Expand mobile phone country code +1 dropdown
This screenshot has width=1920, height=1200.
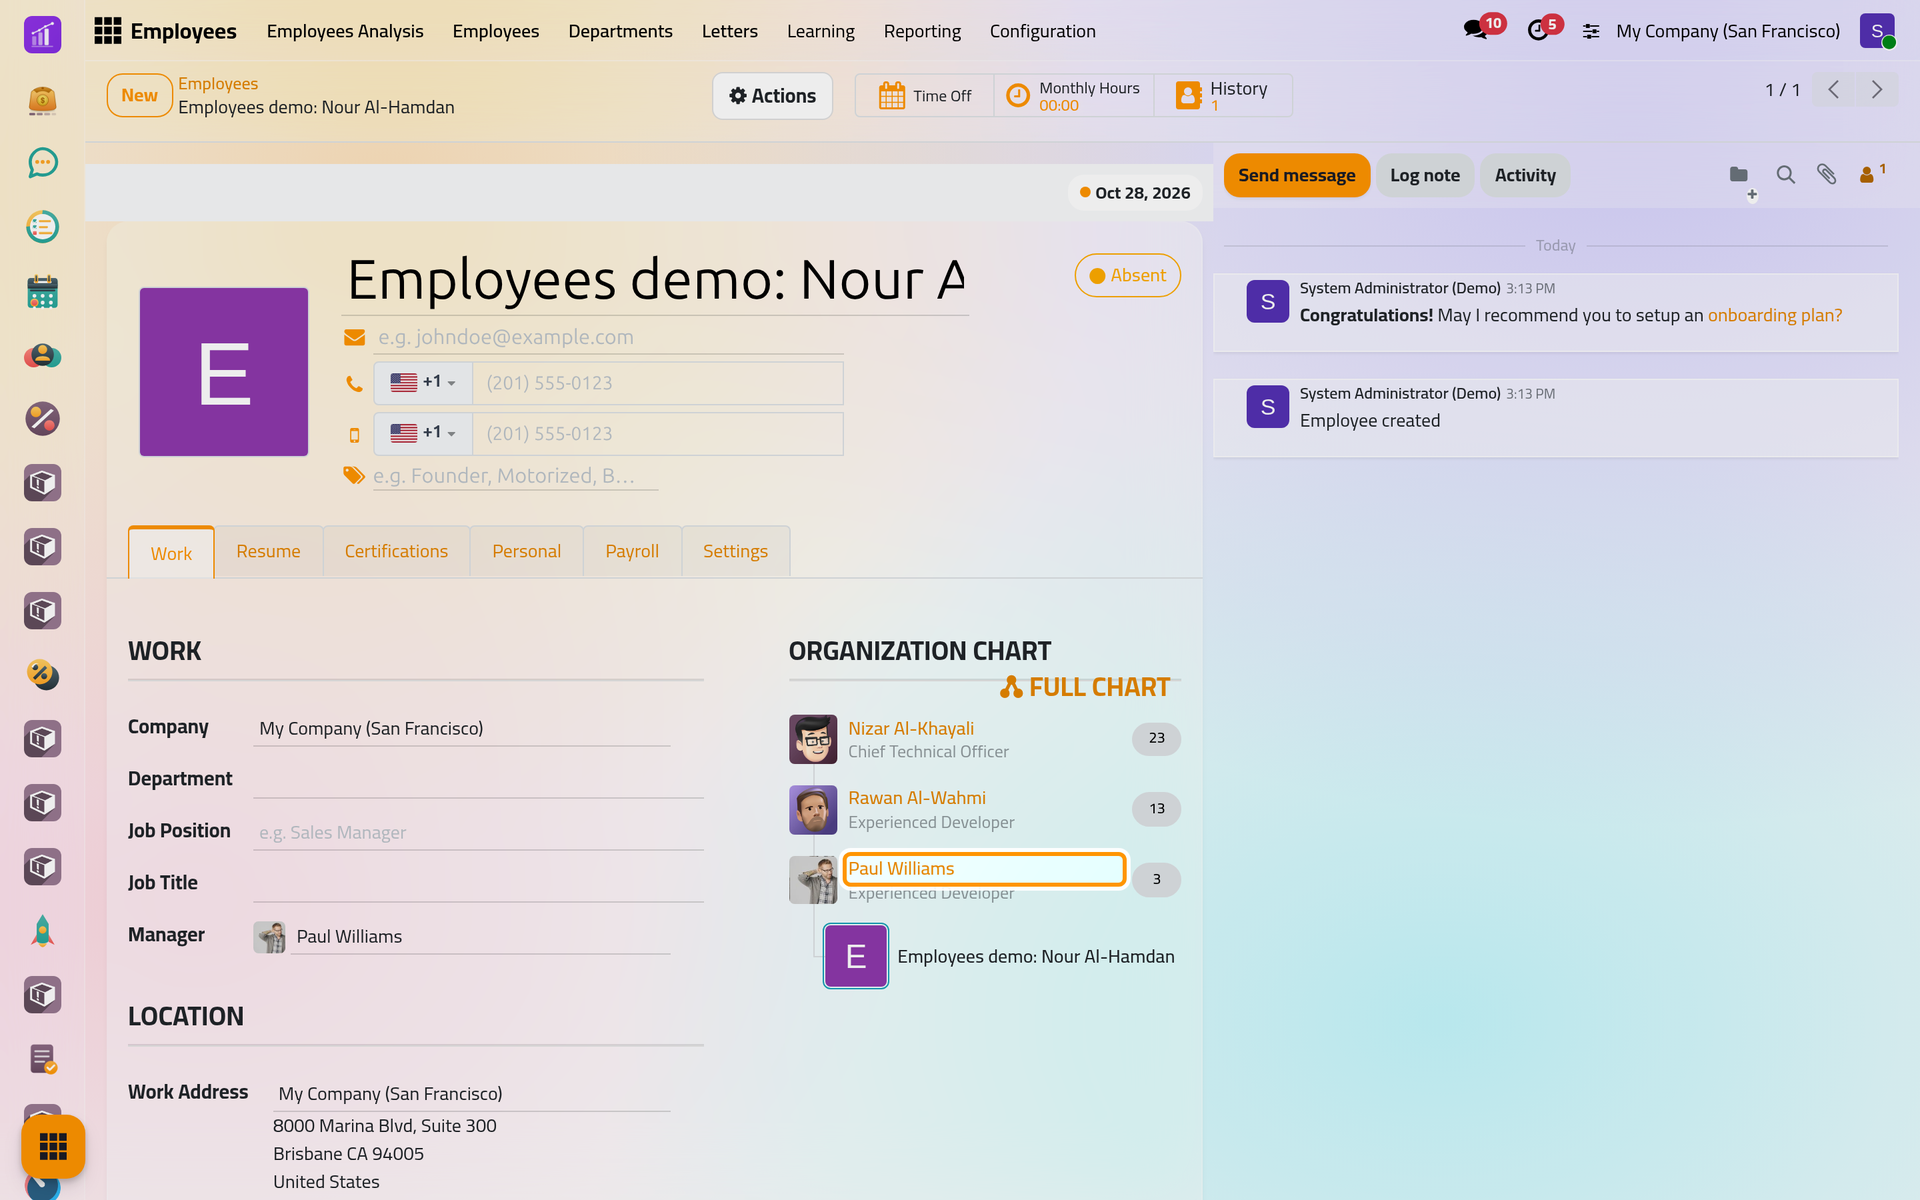(423, 433)
